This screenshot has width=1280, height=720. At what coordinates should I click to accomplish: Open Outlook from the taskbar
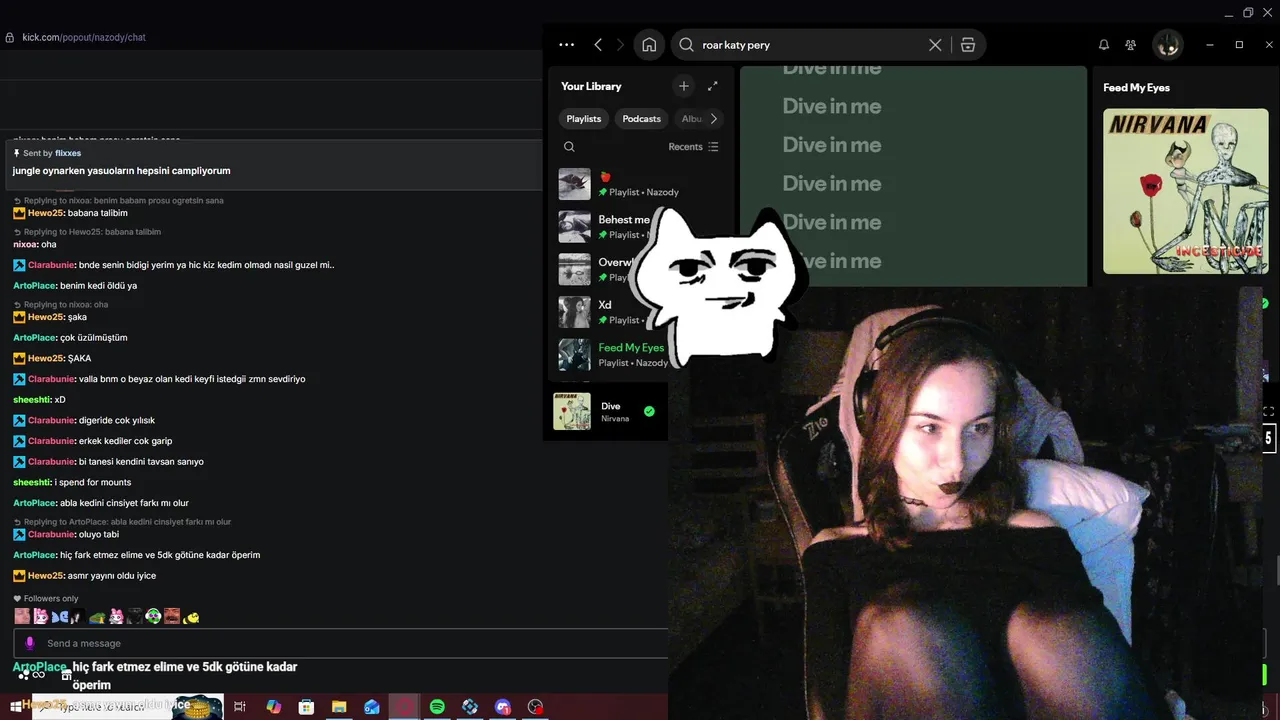pos(372,707)
